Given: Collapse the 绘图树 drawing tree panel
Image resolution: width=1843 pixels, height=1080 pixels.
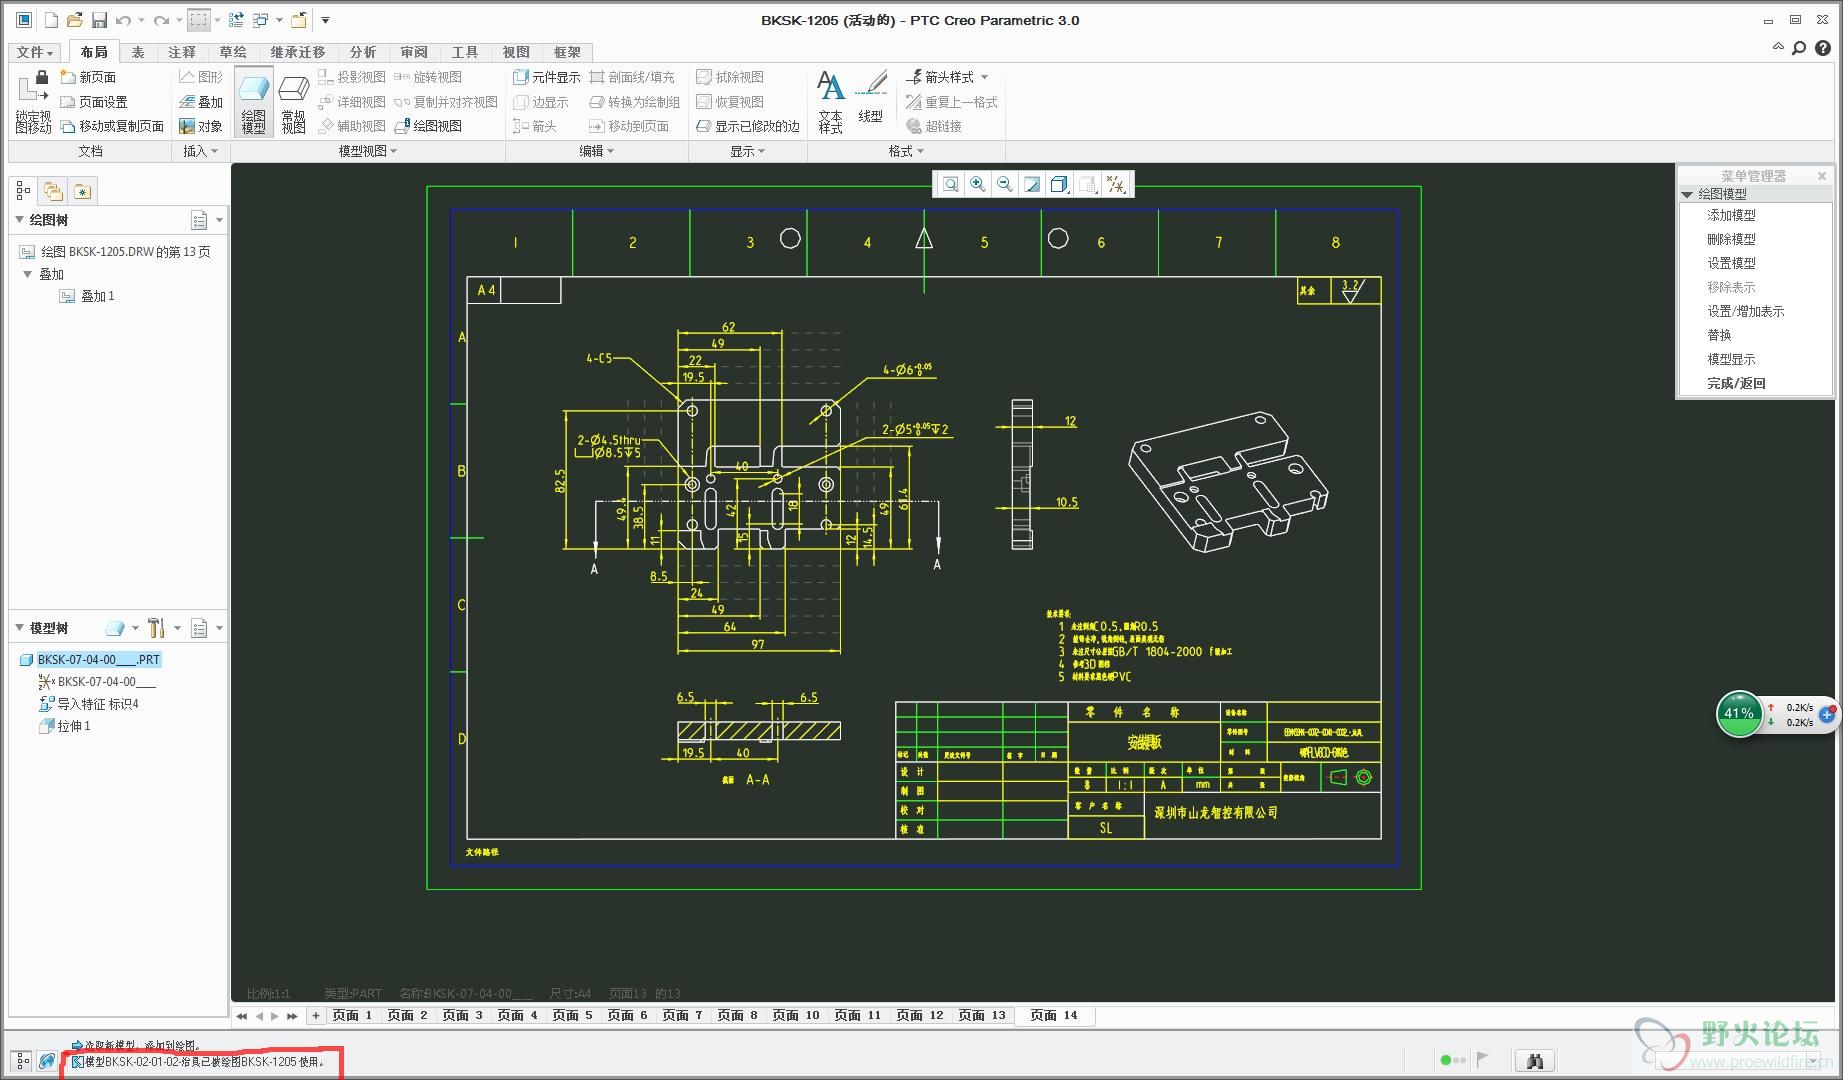Looking at the screenshot, I should (x=19, y=219).
